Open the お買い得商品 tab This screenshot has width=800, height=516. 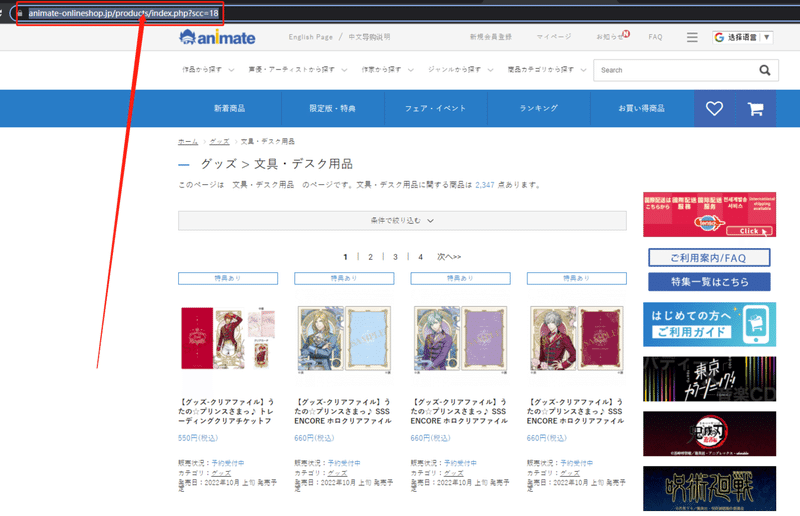642,108
